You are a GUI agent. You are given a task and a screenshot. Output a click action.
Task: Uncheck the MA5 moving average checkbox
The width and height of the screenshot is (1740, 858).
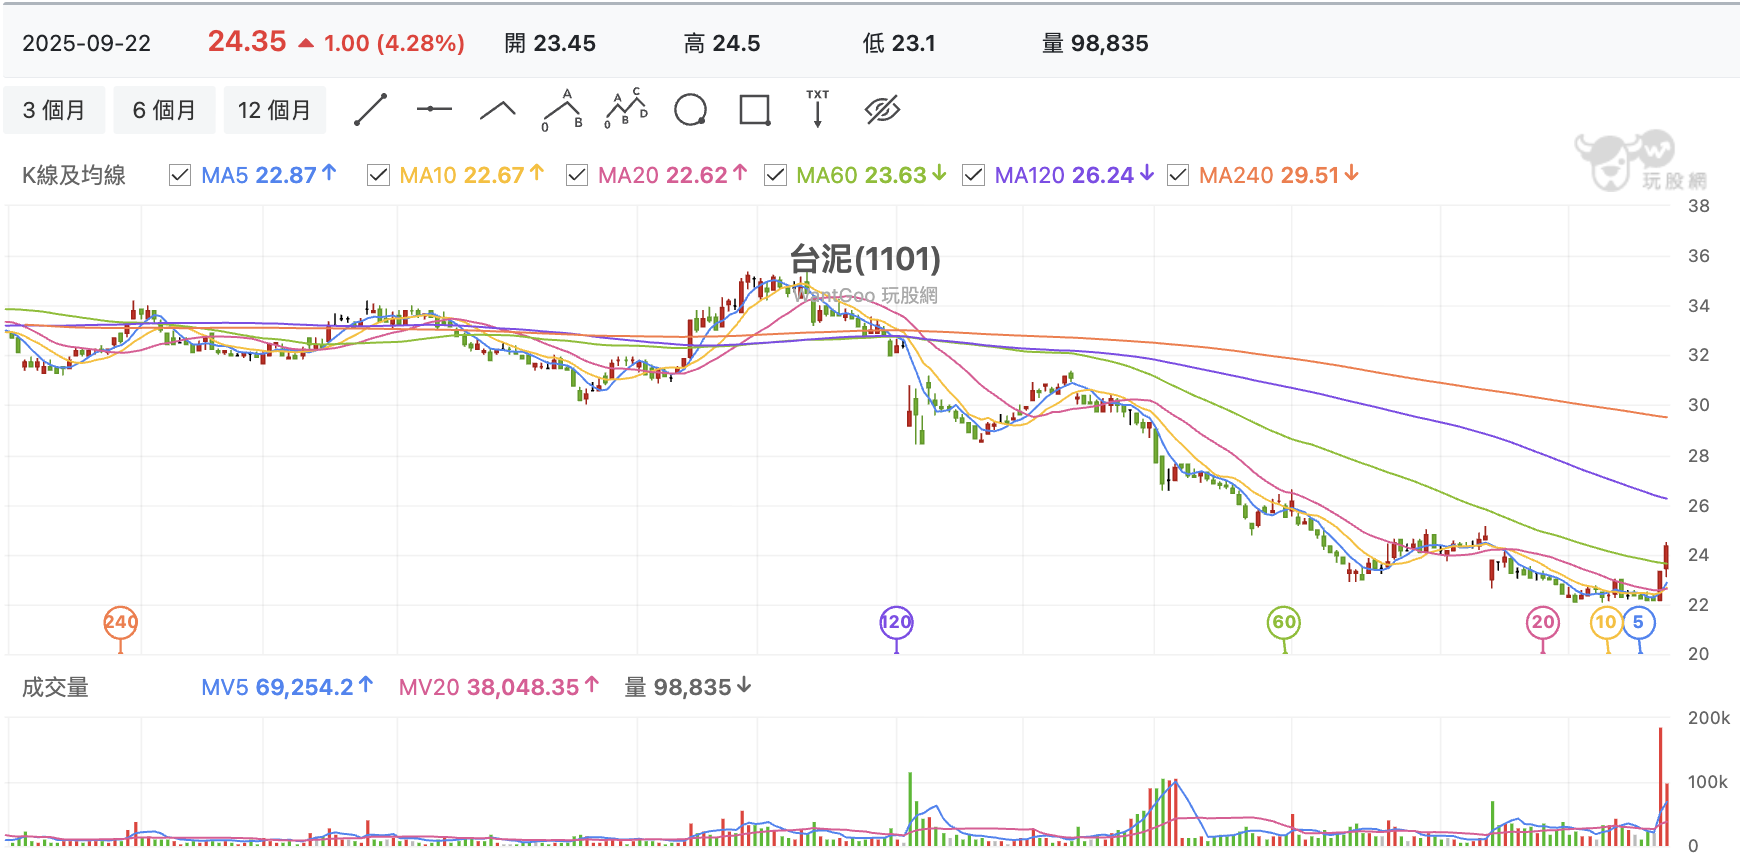pos(180,175)
